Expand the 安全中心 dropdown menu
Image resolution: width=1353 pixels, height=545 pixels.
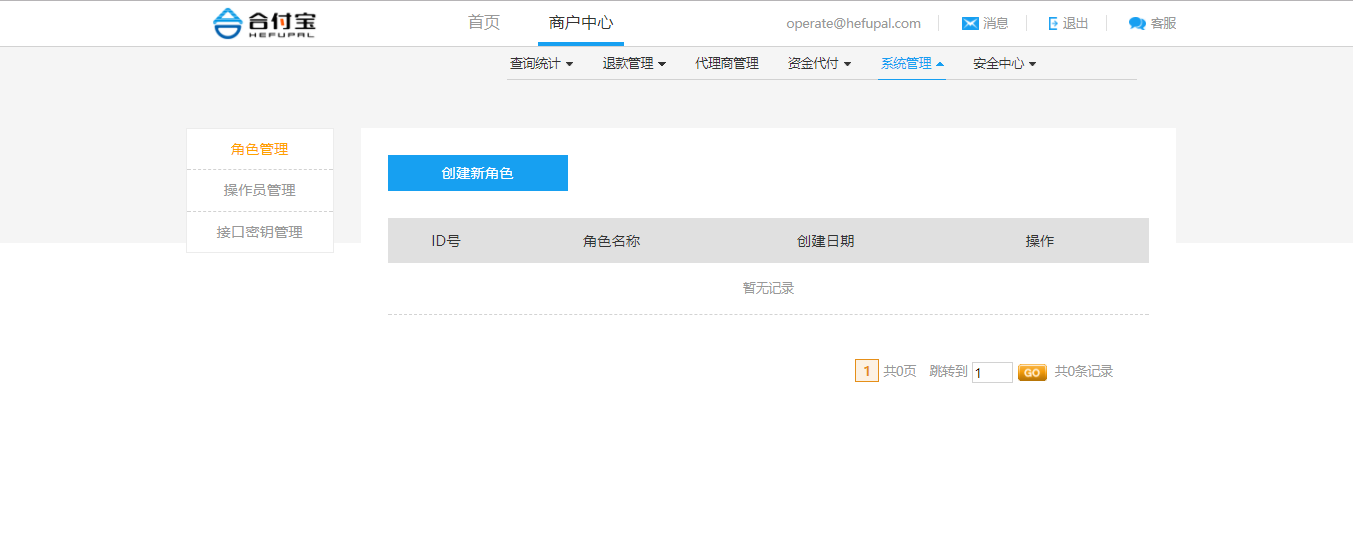[x=1004, y=63]
